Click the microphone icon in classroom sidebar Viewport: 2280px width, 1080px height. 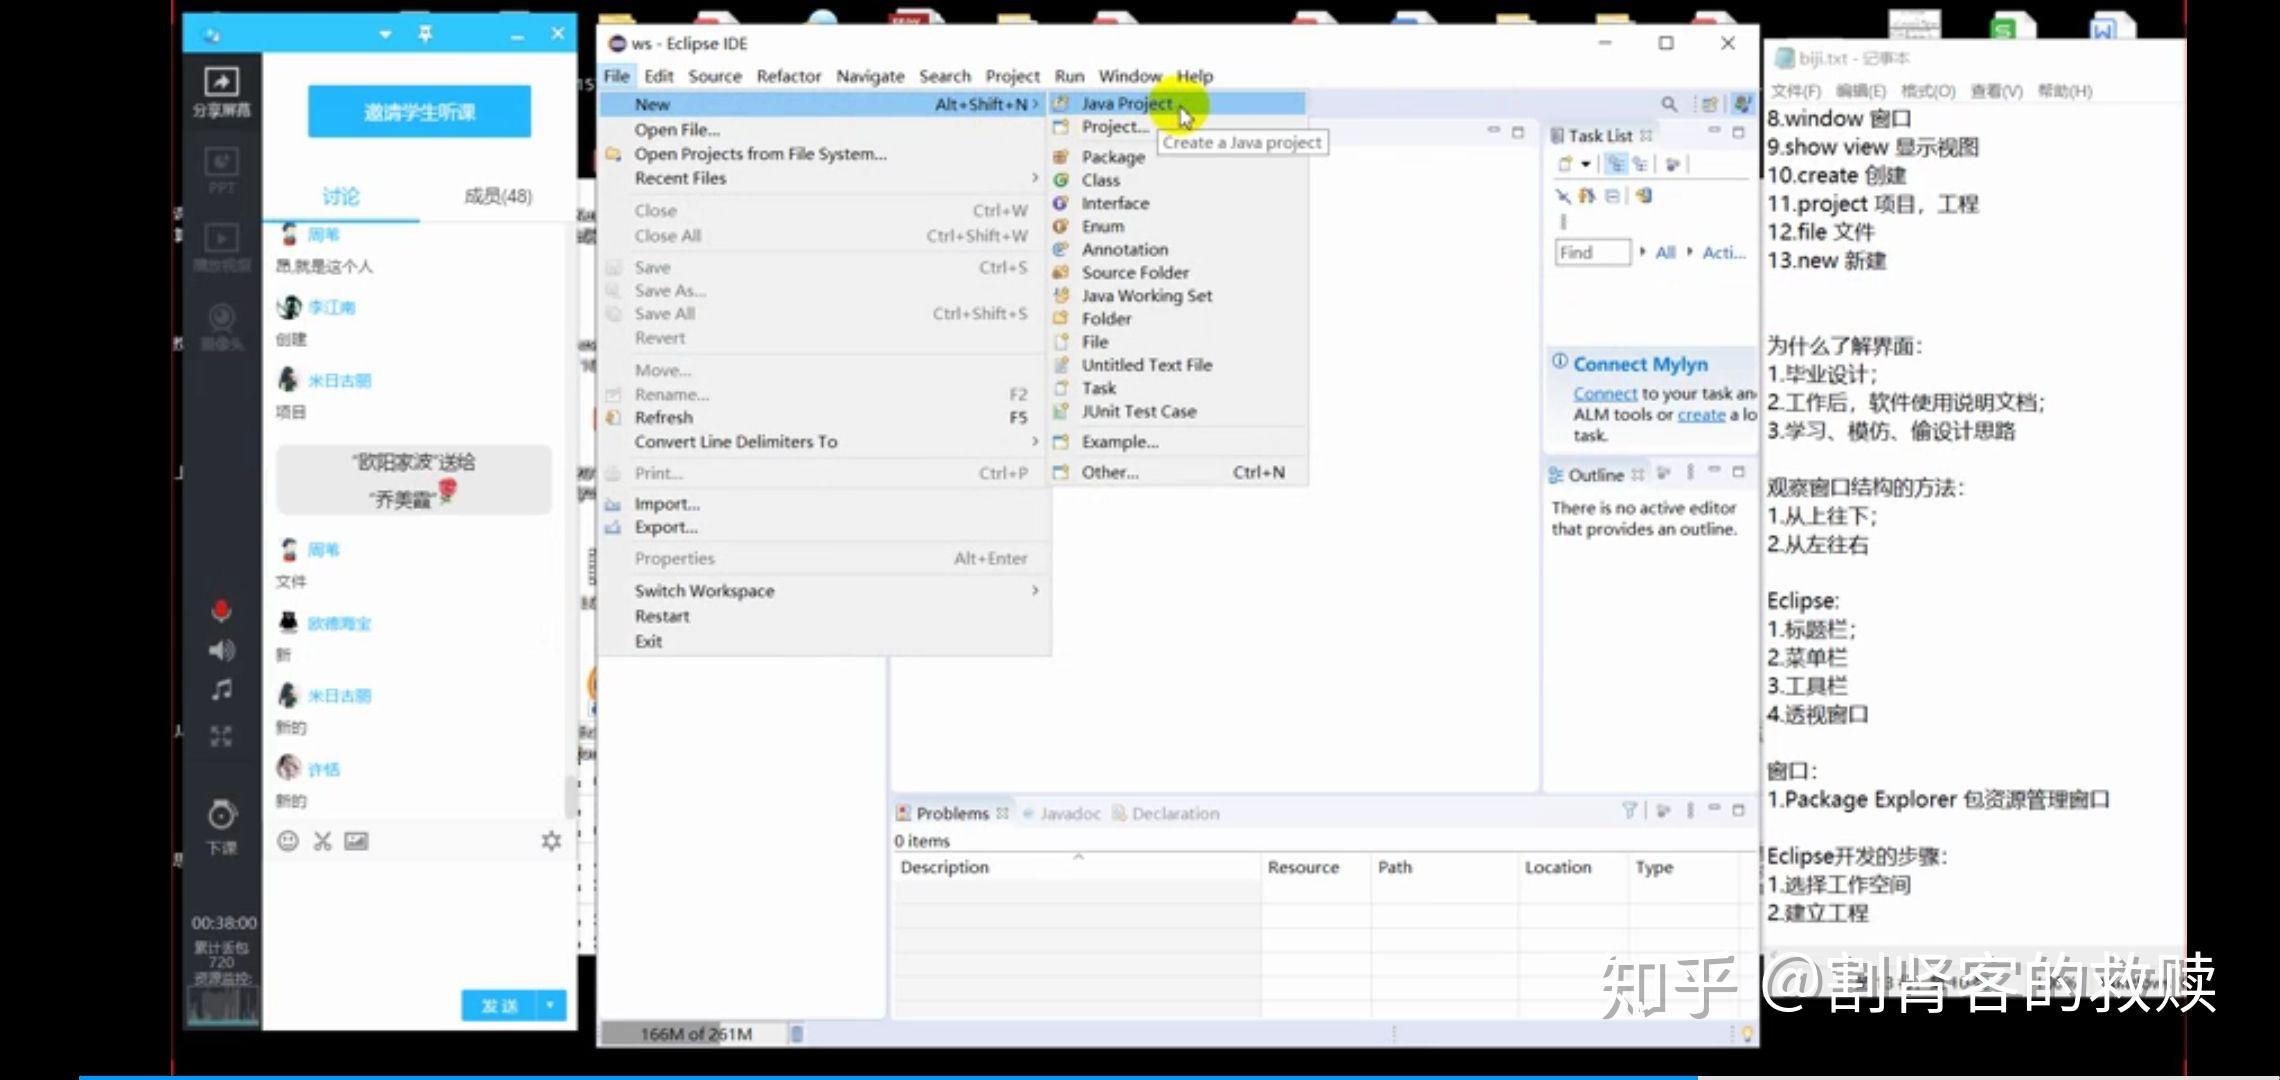pos(221,611)
